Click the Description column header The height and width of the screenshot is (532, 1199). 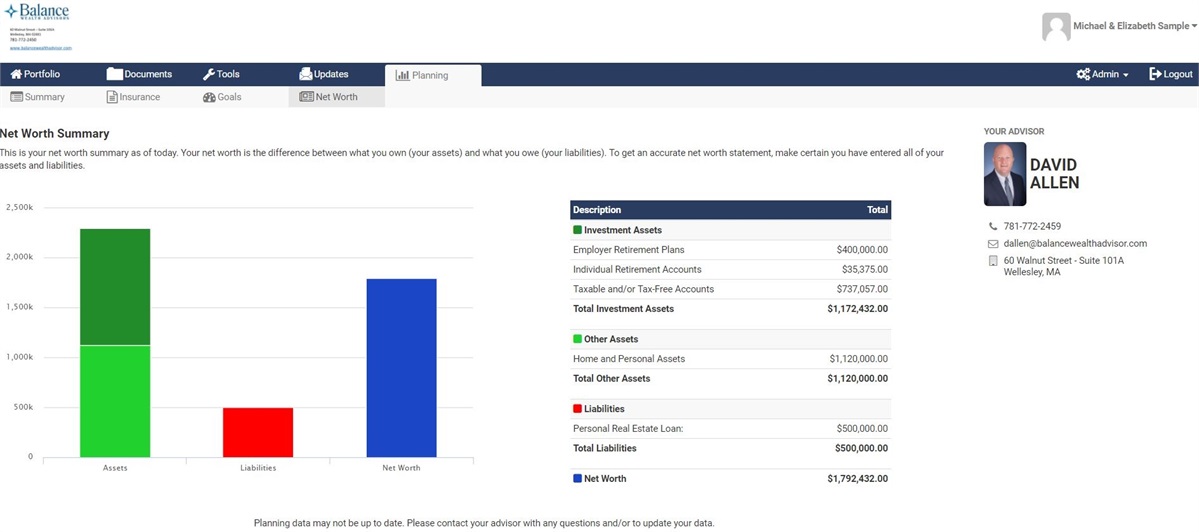[x=596, y=209]
